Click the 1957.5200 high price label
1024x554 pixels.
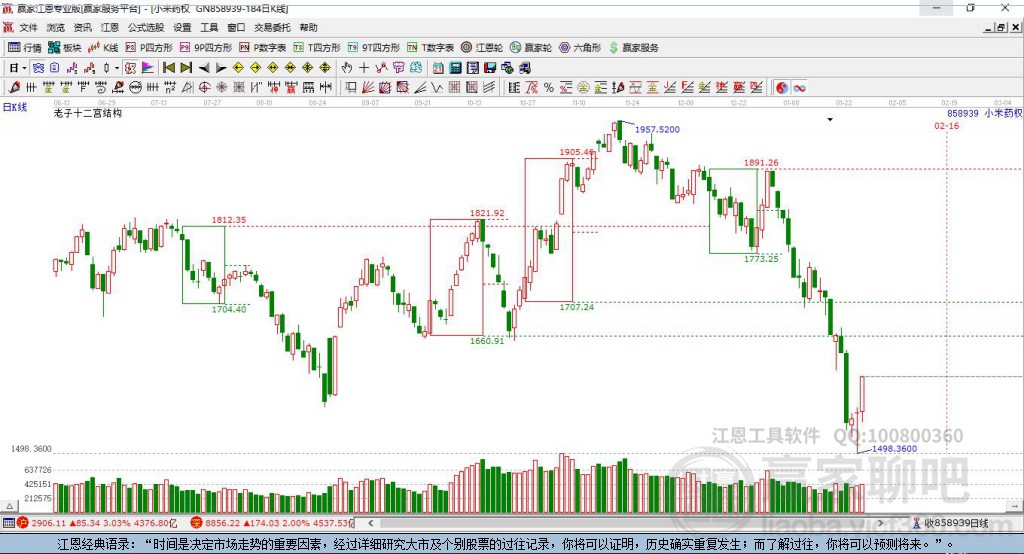657,129
